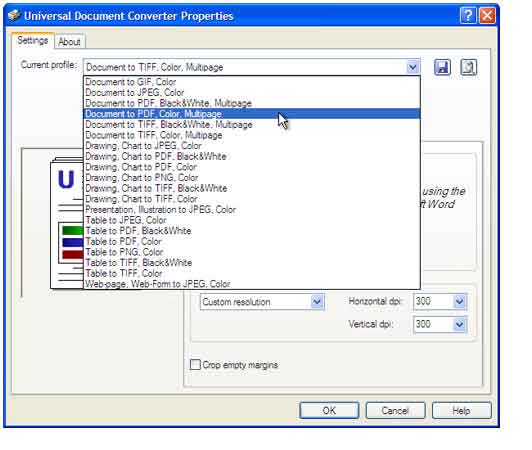
Task: Click the printer icon in the title bar
Action: 14,16
